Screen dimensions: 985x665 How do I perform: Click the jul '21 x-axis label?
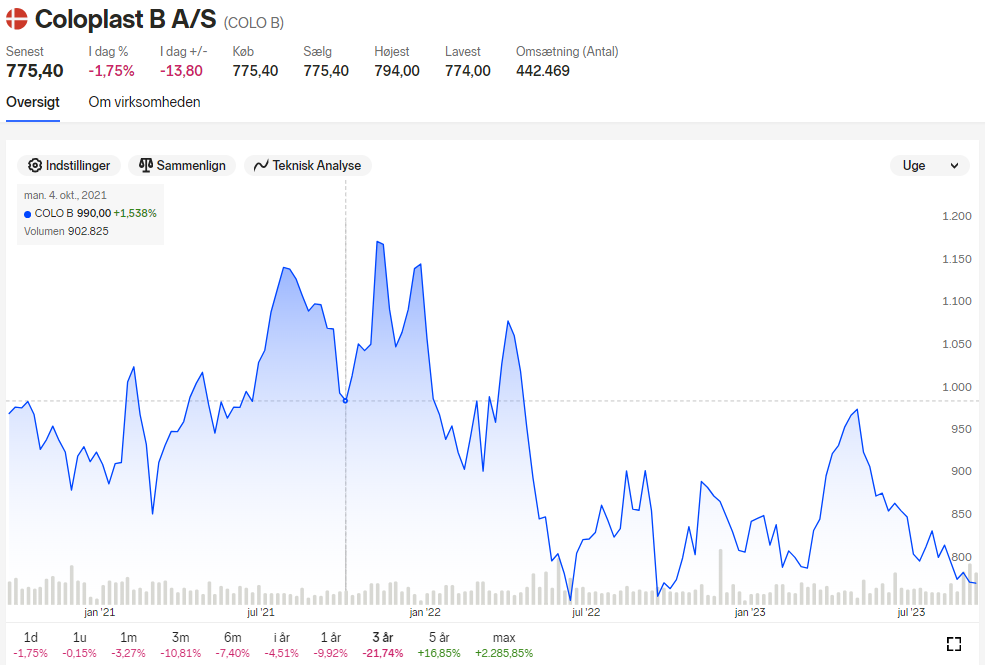tap(261, 612)
